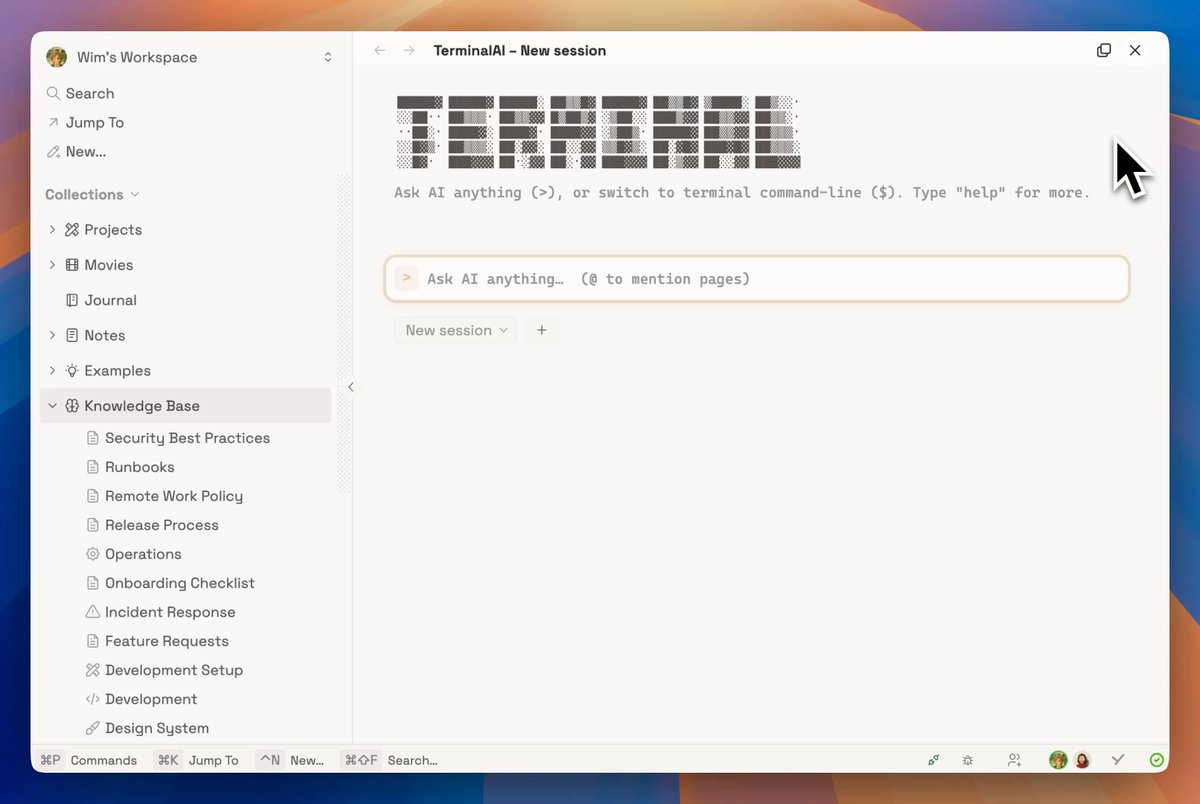Add a new session with plus button
Viewport: 1200px width, 804px height.
(x=542, y=330)
